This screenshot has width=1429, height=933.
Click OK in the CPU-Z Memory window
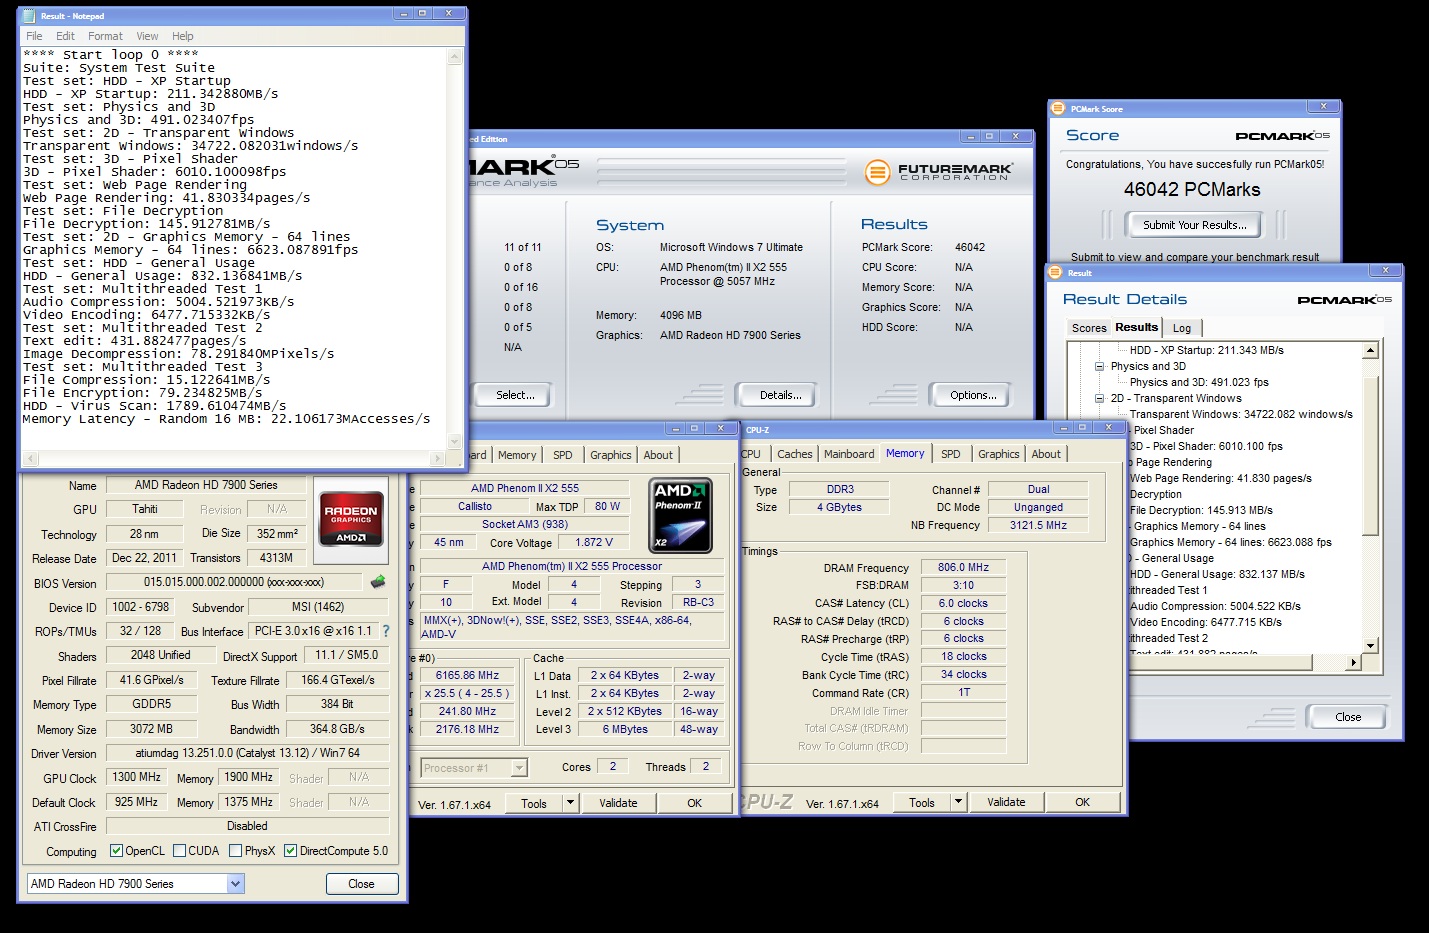tap(1082, 802)
